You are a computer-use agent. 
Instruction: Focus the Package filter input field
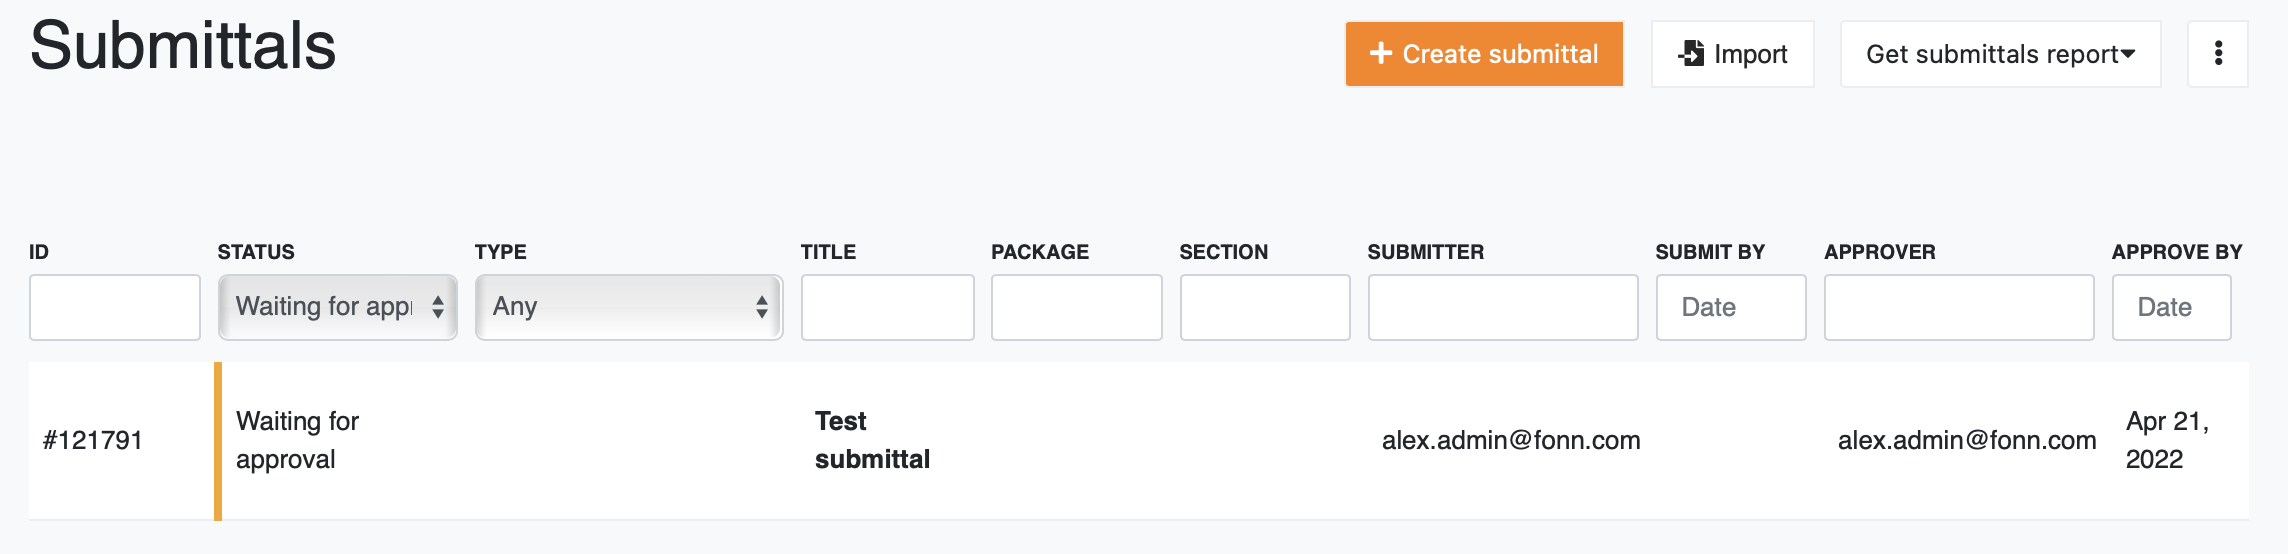tap(1077, 307)
